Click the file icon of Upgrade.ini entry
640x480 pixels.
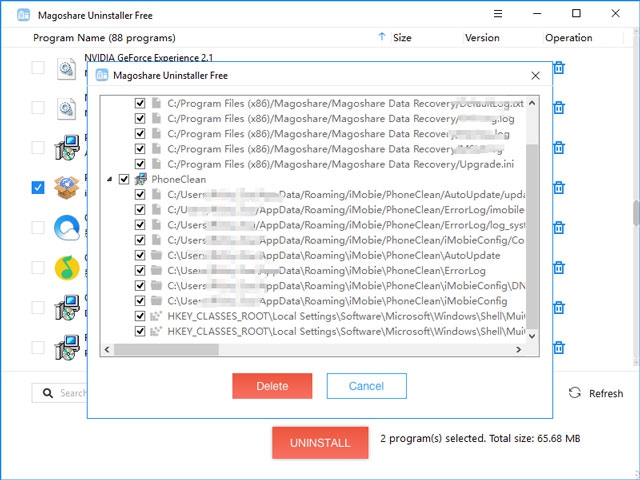[156, 164]
